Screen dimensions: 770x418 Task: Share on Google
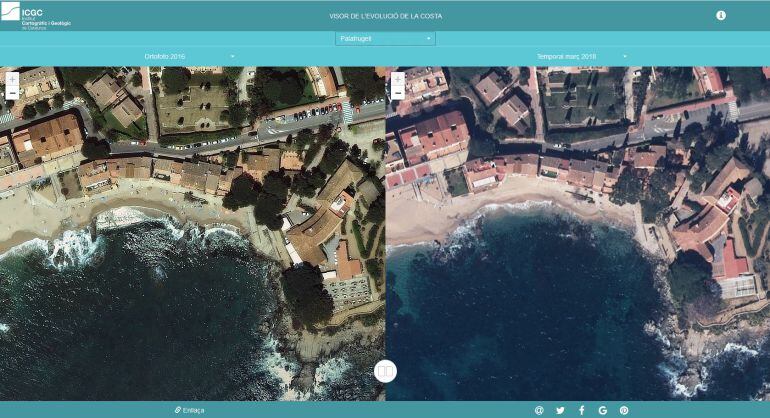[x=602, y=410]
